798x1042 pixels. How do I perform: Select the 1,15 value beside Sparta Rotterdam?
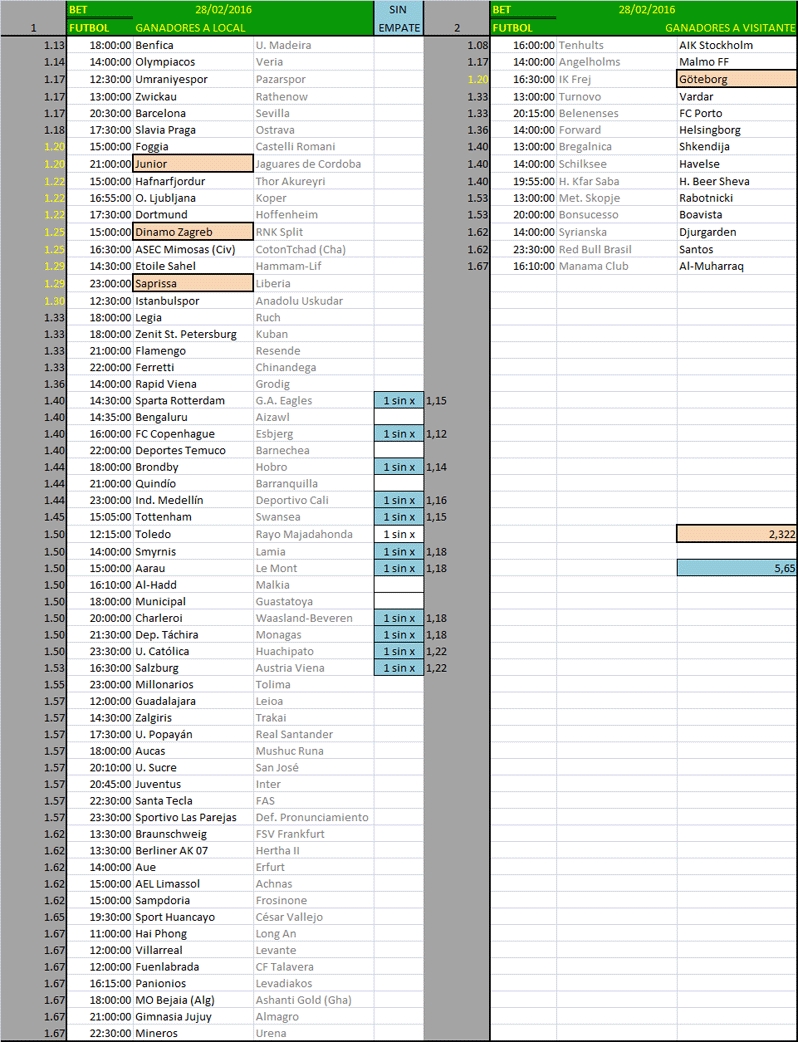(x=436, y=400)
